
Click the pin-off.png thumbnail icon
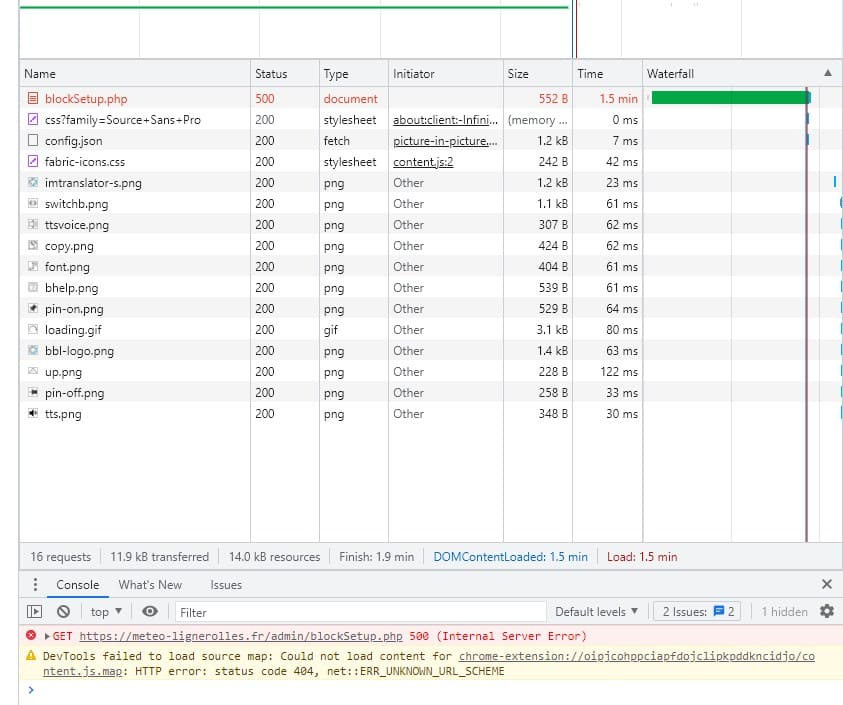tap(33, 392)
